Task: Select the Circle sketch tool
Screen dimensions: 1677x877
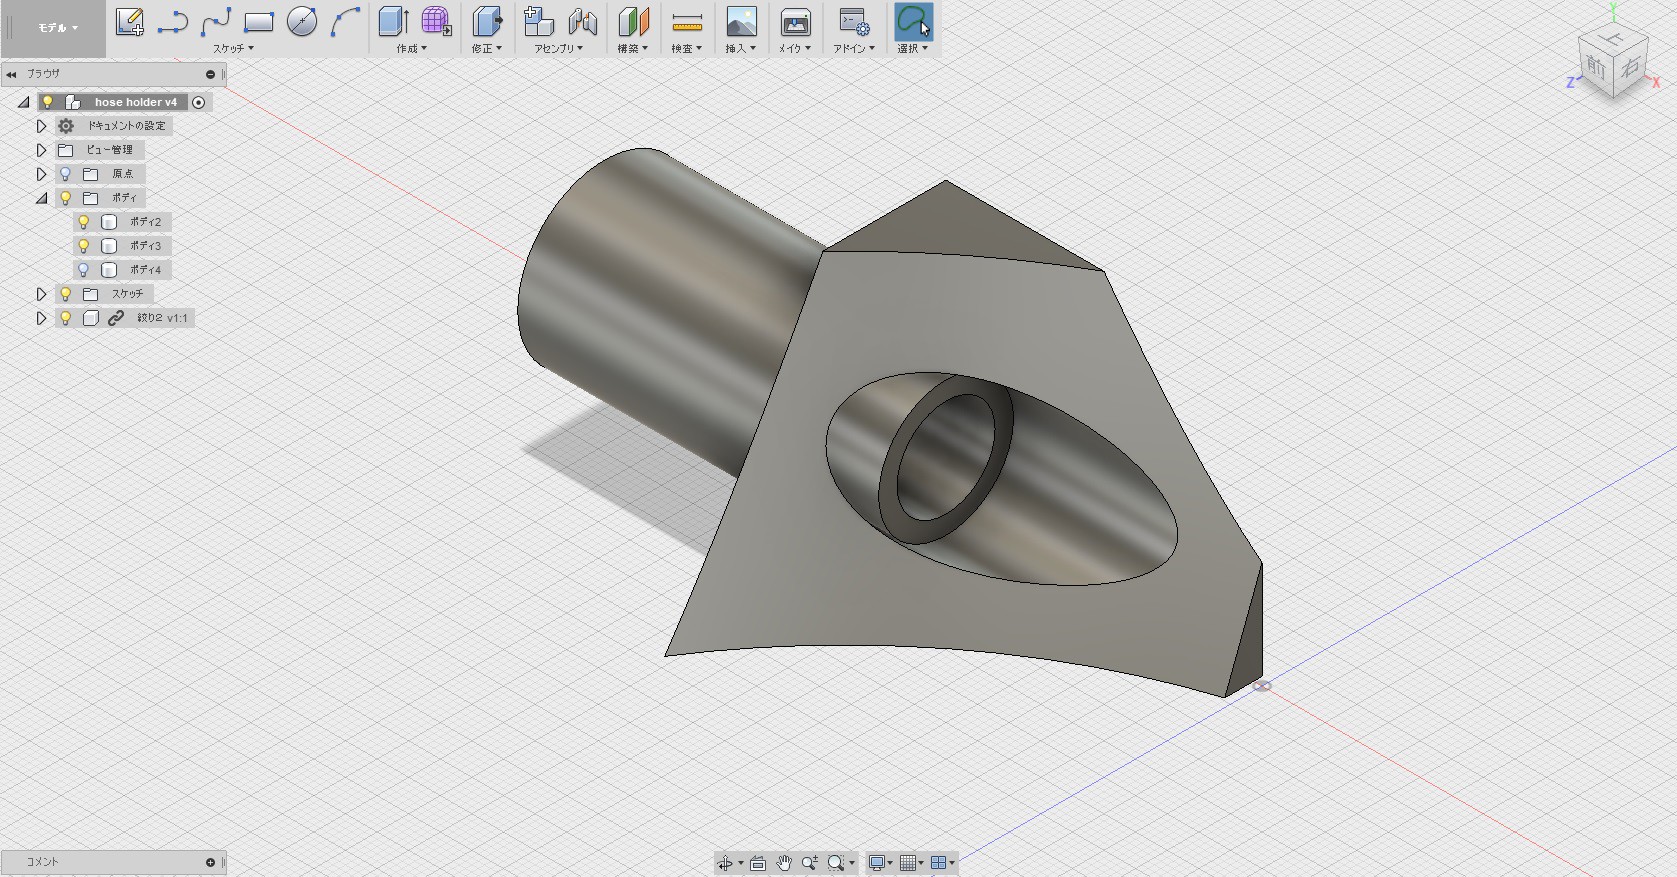Action: click(302, 21)
